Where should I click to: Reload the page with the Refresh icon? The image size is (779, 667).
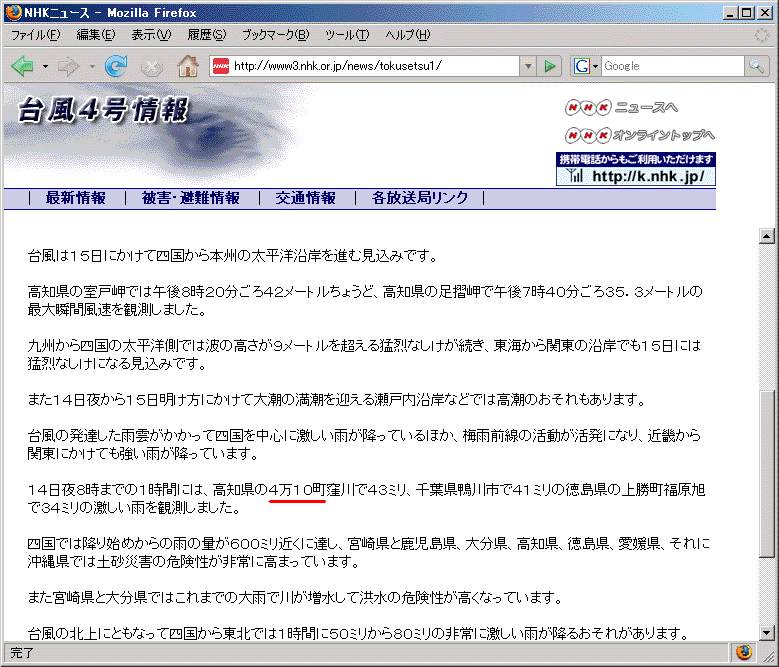tap(116, 66)
